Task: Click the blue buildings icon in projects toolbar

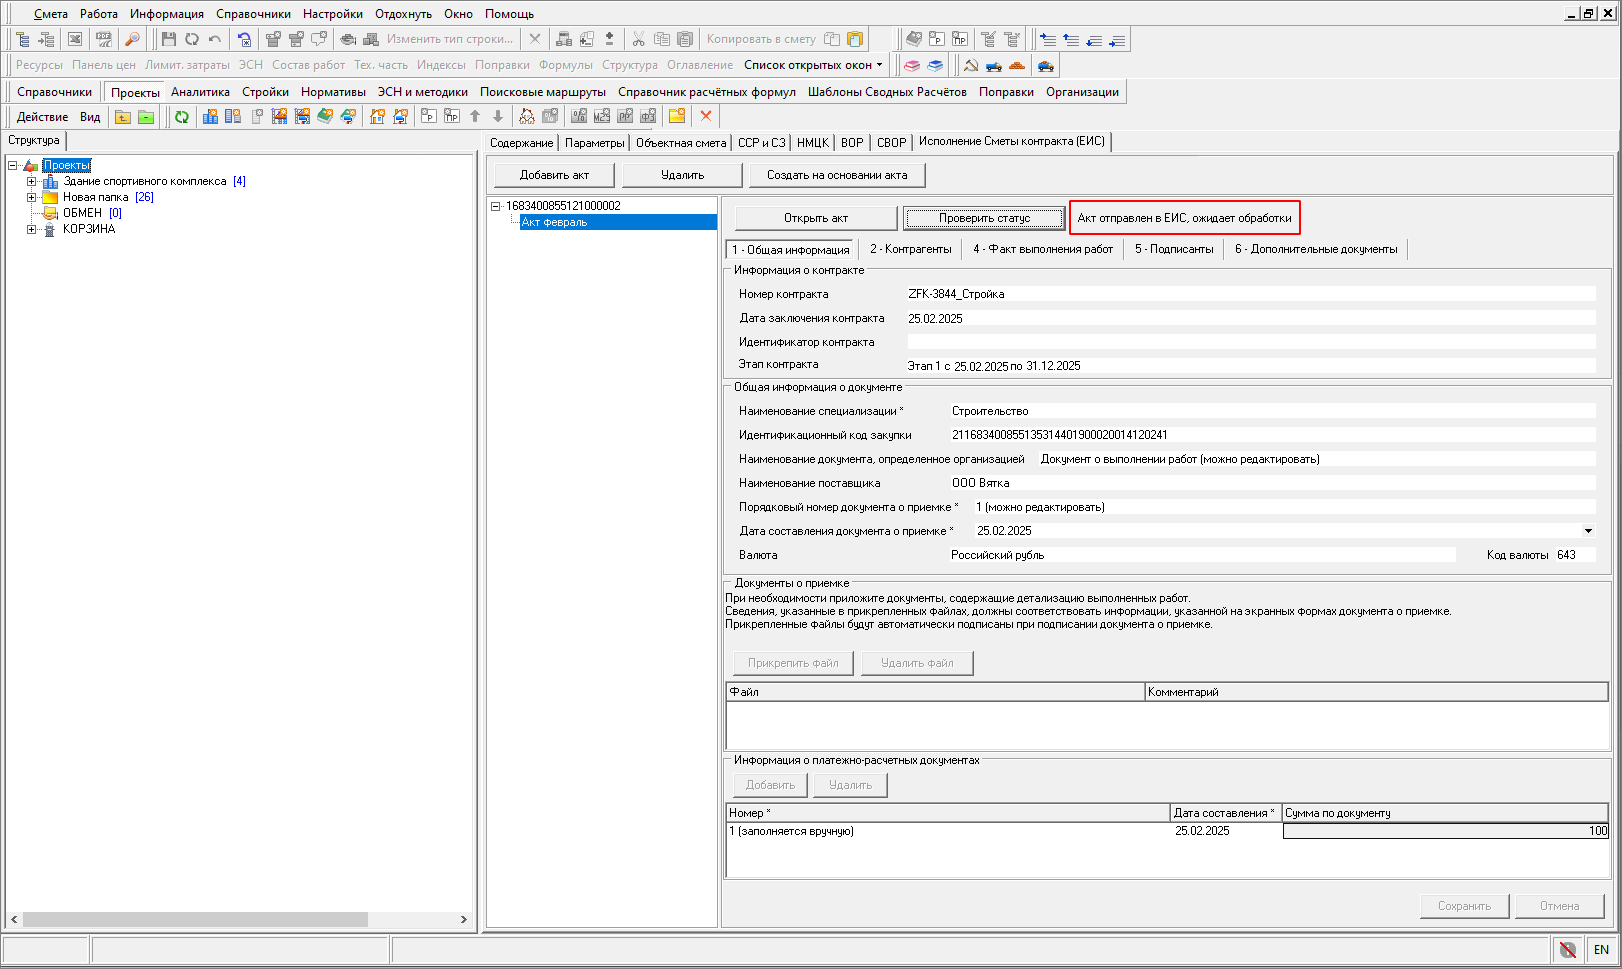Action: [210, 116]
